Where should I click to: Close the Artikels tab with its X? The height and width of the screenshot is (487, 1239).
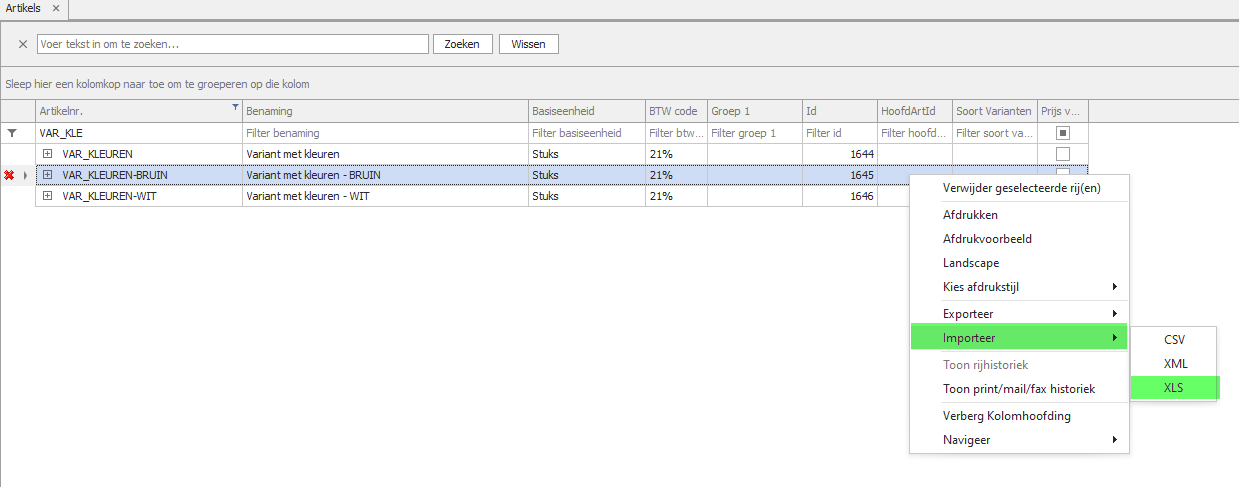tap(56, 8)
